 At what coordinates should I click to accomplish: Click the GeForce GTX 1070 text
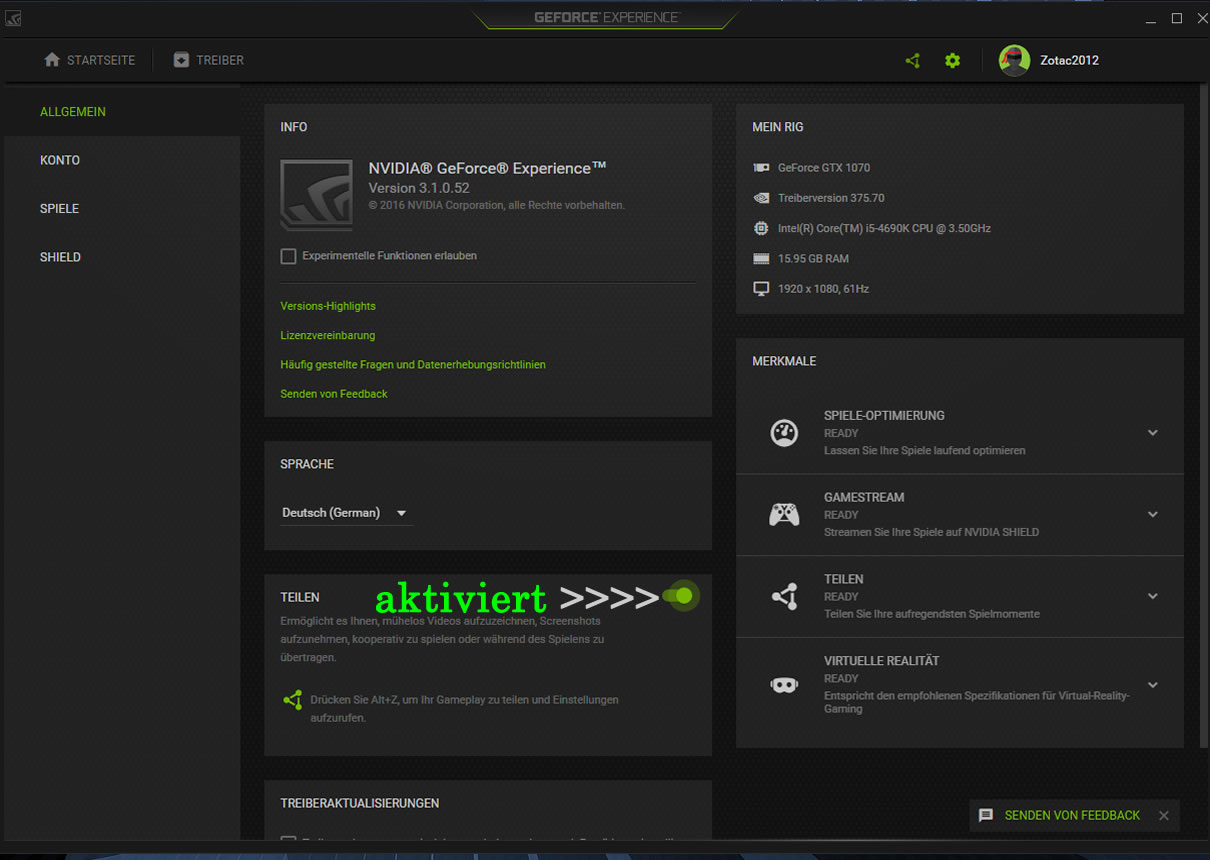tap(824, 168)
